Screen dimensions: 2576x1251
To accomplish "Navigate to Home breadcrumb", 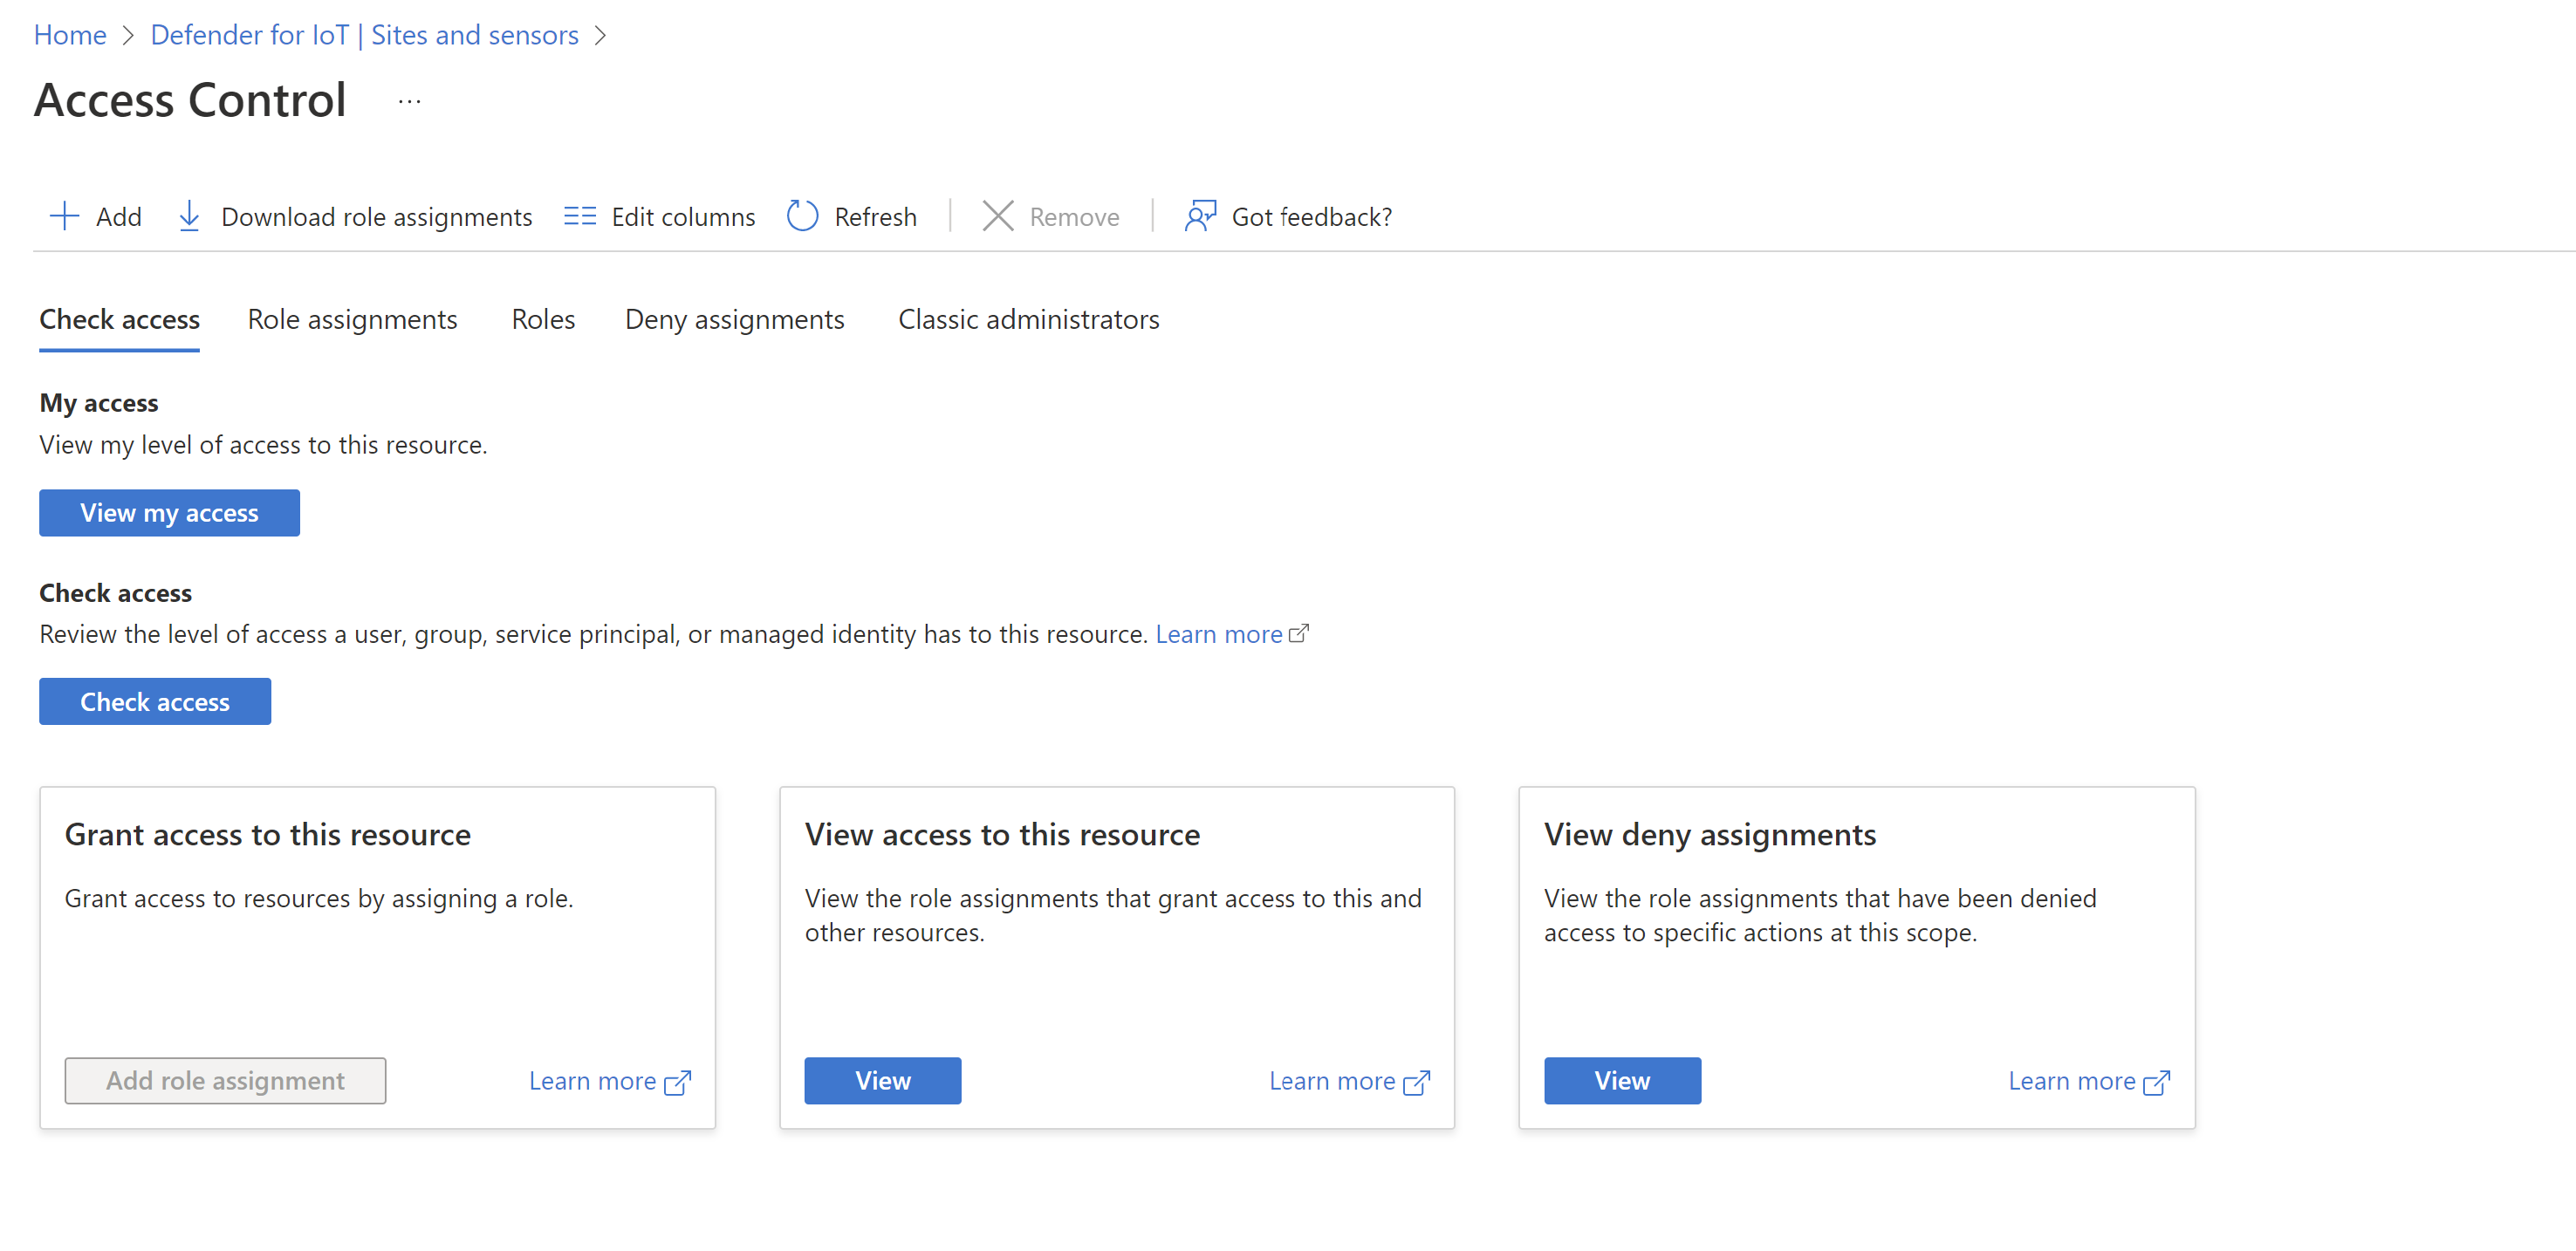I will [69, 35].
